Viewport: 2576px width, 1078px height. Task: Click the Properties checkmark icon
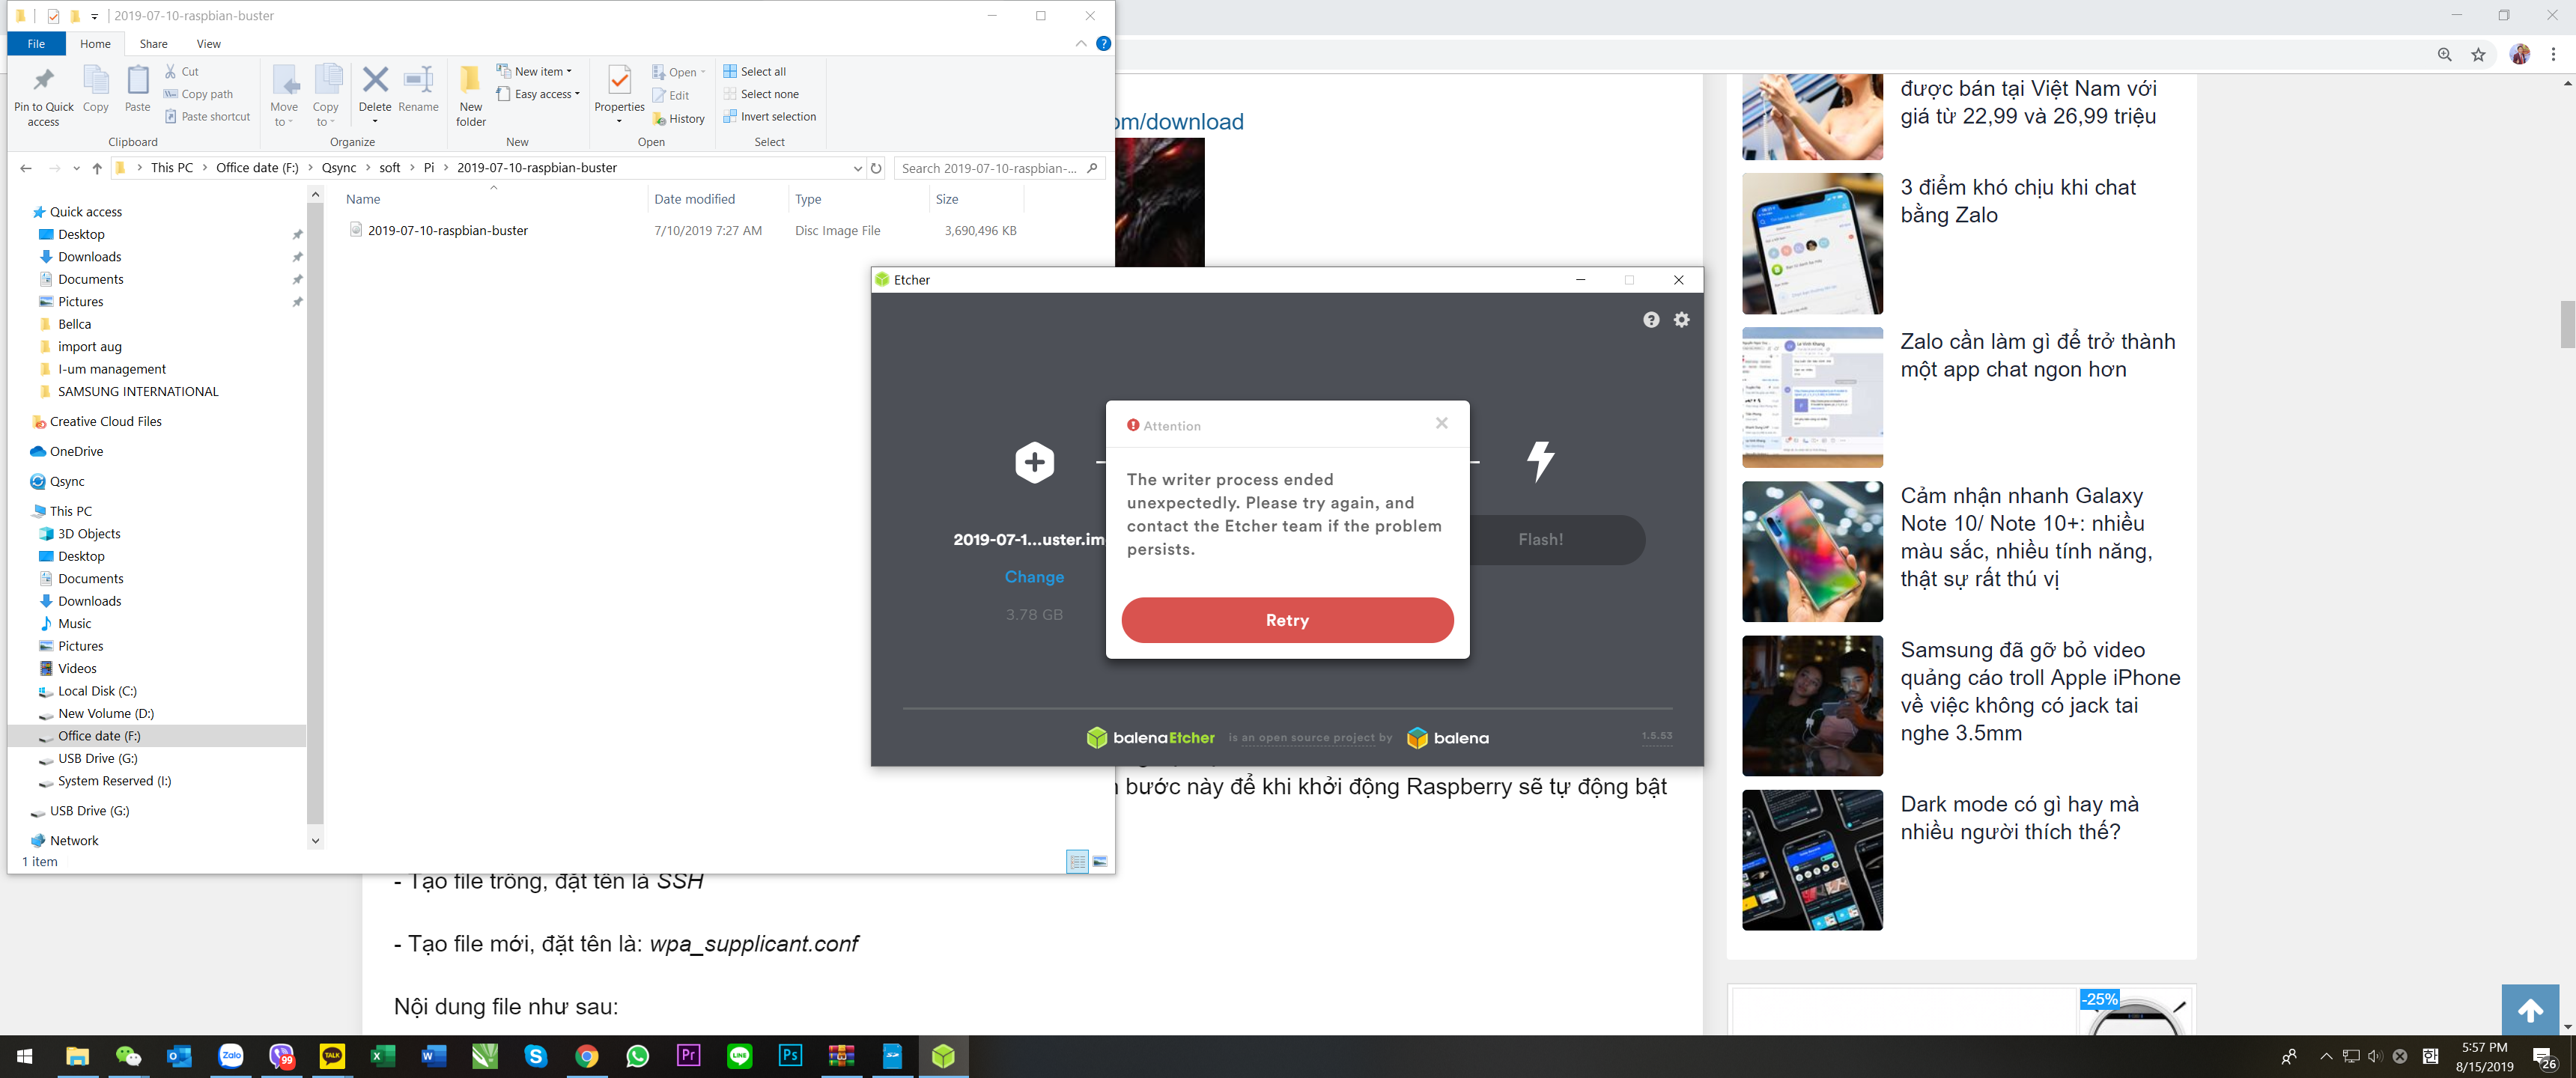point(619,81)
